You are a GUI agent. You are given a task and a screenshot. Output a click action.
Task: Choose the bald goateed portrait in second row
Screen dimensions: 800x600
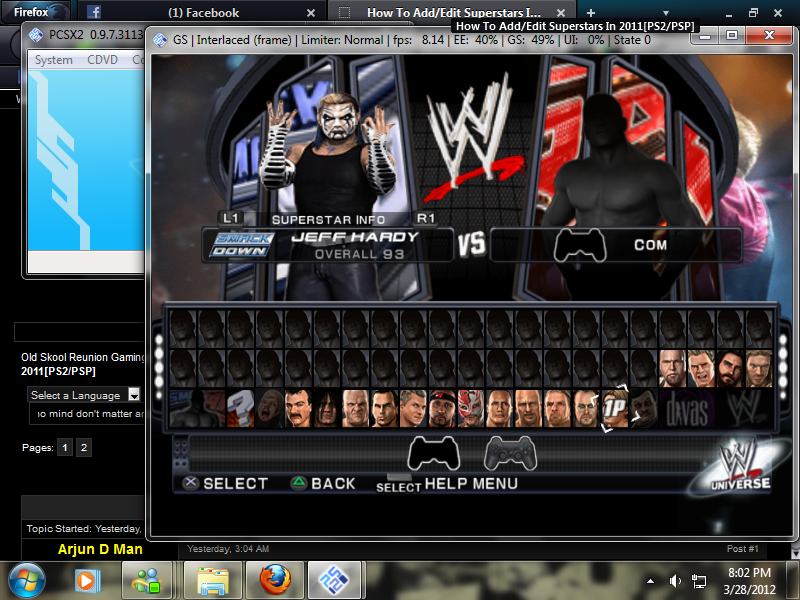[672, 368]
